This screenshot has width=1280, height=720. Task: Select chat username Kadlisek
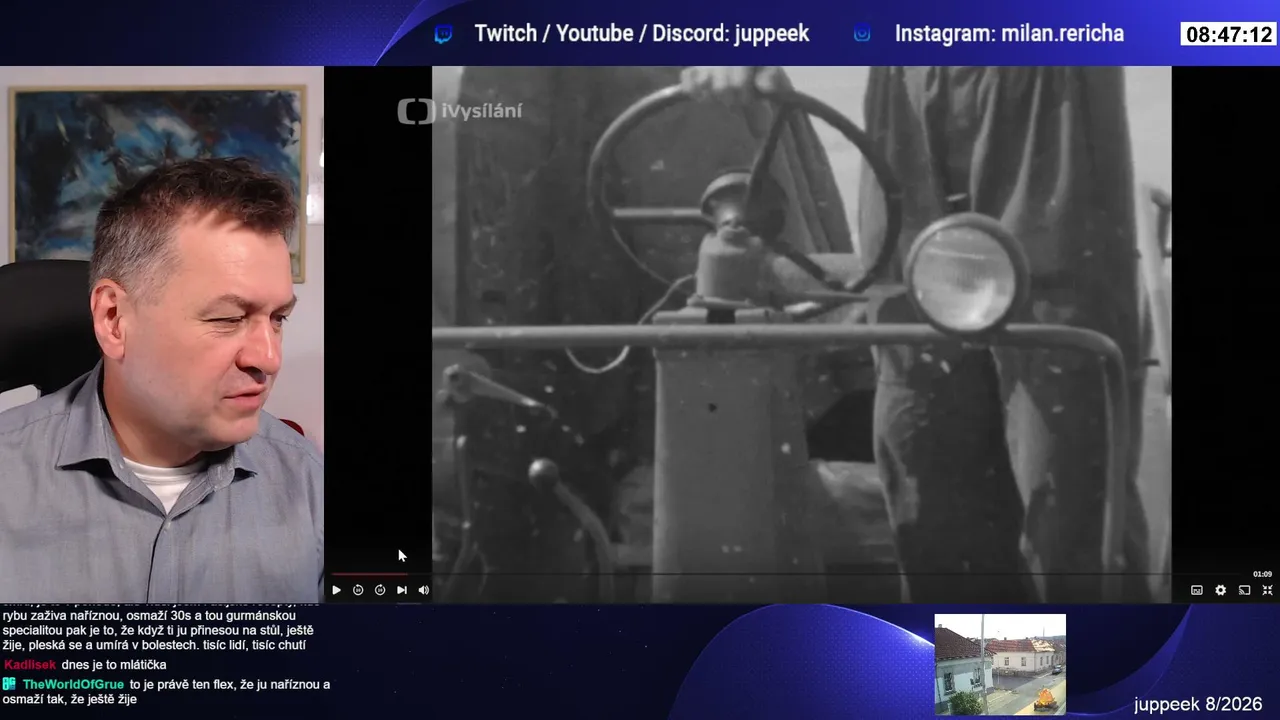[30, 665]
